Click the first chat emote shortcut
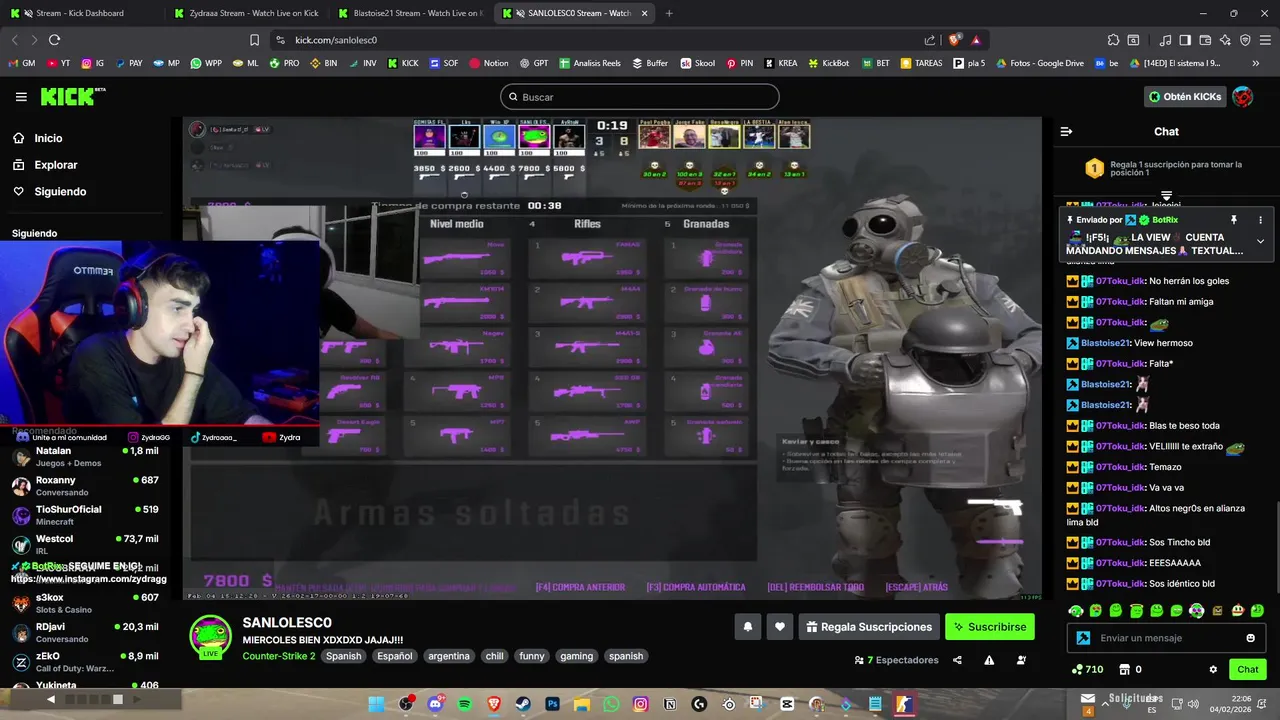Image resolution: width=1280 pixels, height=720 pixels. [1075, 611]
